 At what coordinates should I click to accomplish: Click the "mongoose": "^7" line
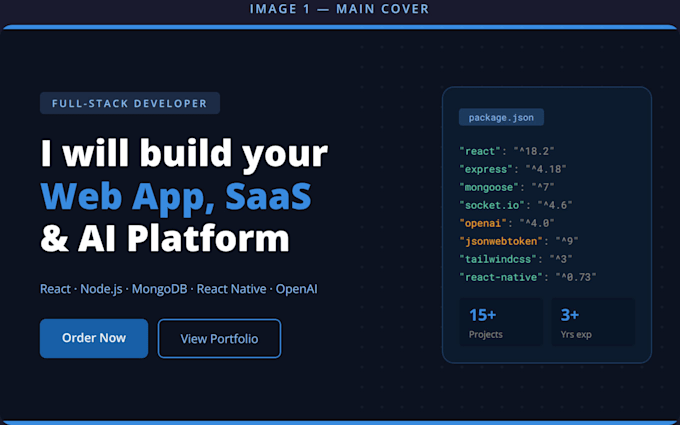(x=507, y=187)
